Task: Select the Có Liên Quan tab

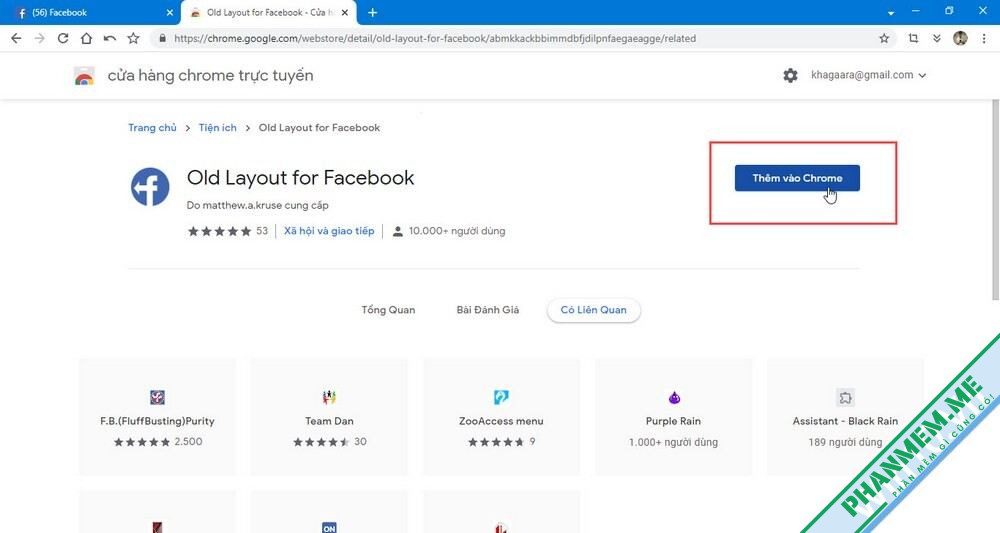Action: (594, 310)
